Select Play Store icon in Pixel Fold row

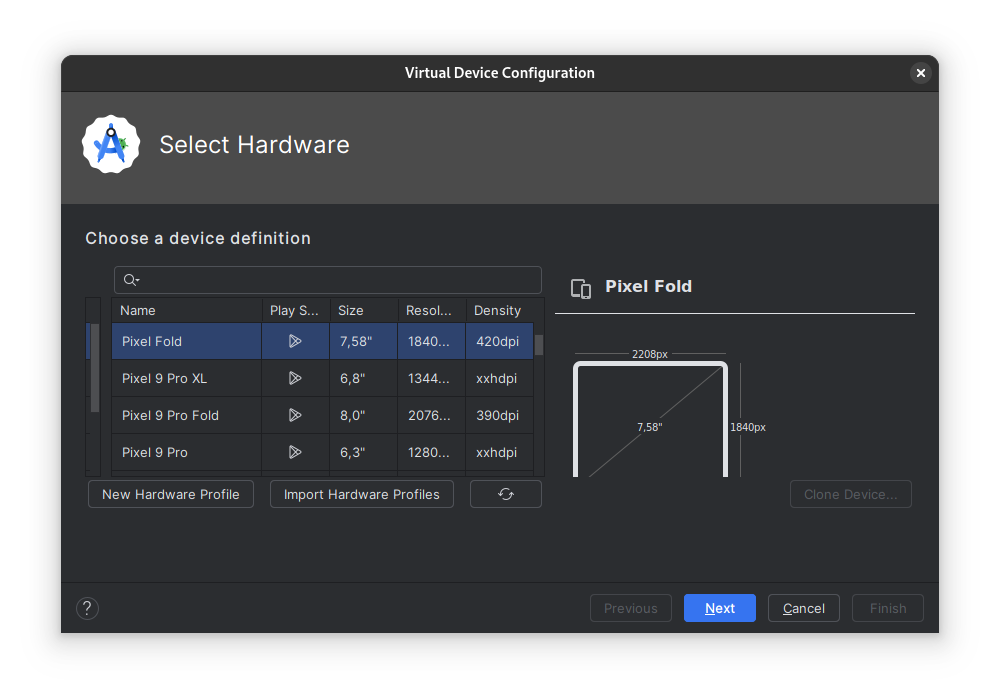point(295,341)
